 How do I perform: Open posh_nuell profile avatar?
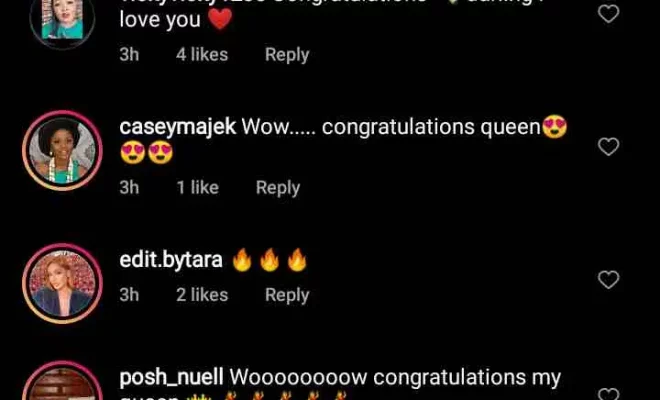click(x=62, y=381)
